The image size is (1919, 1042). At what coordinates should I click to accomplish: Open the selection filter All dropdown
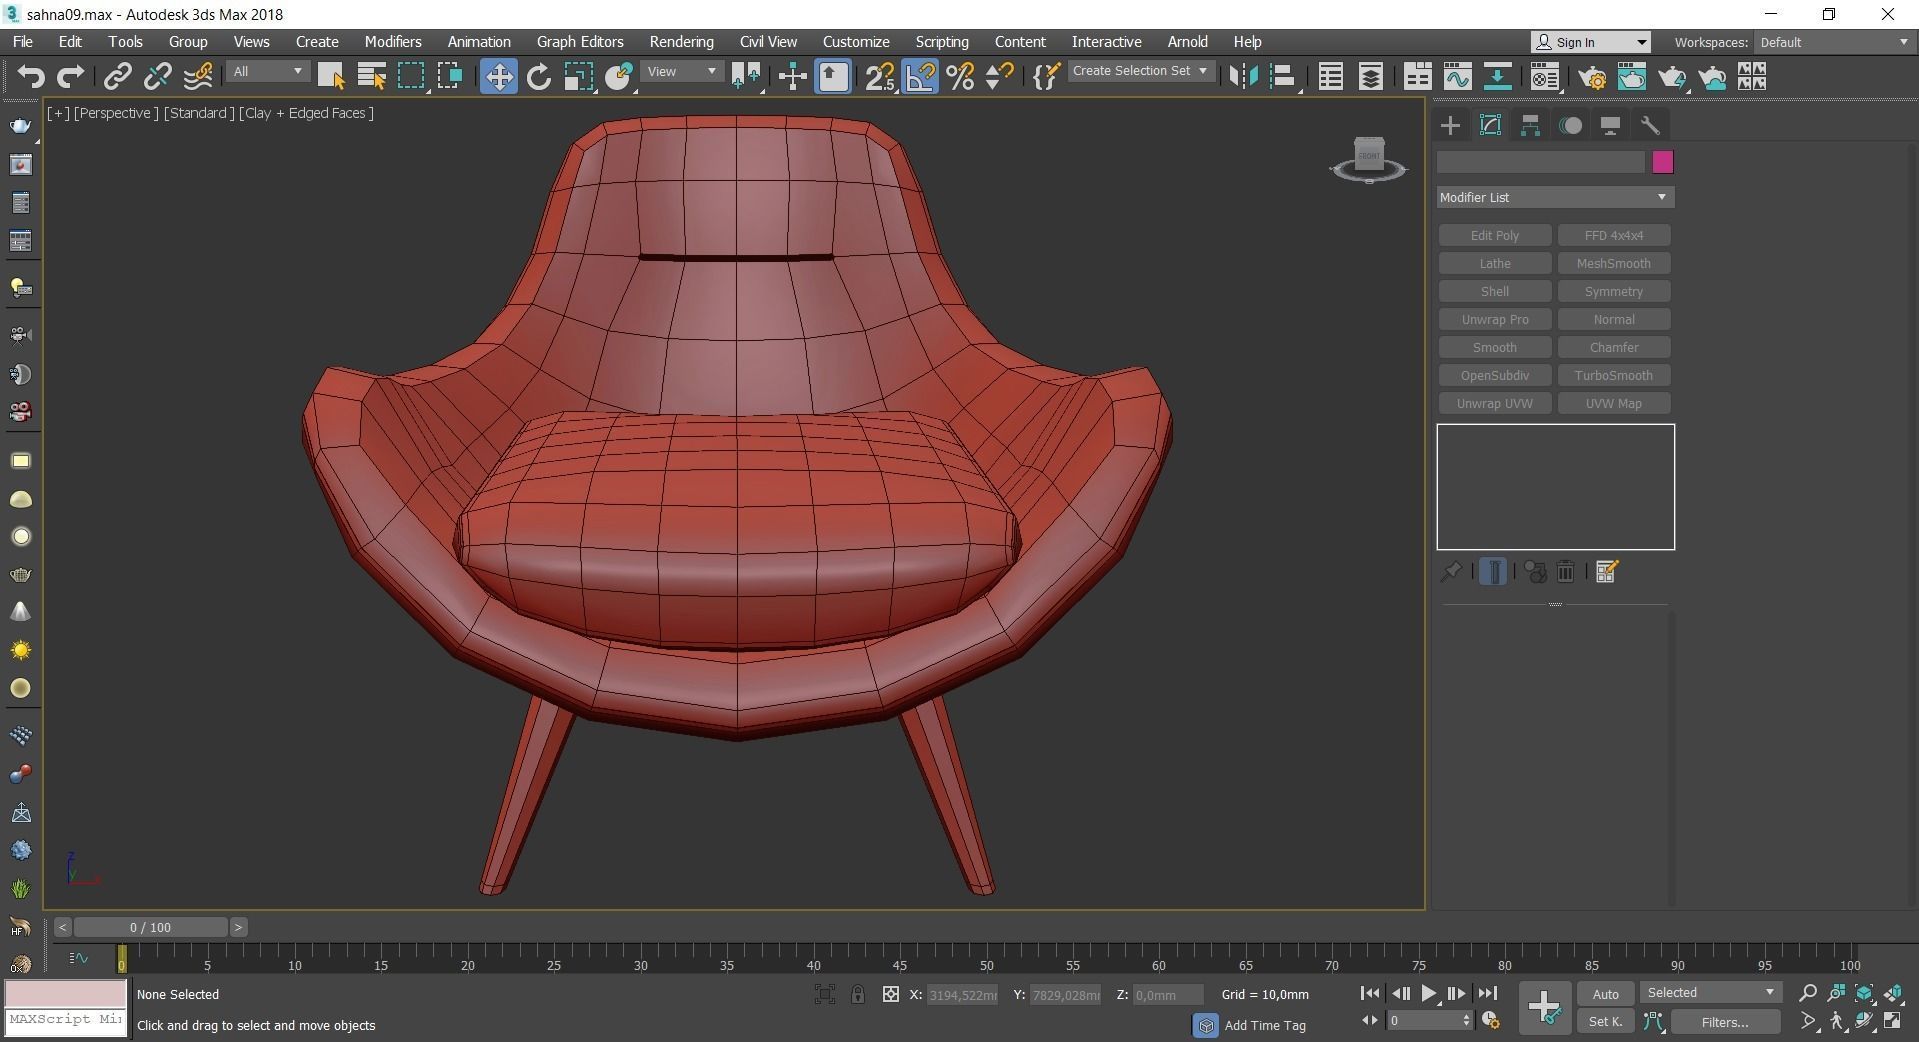tap(267, 72)
